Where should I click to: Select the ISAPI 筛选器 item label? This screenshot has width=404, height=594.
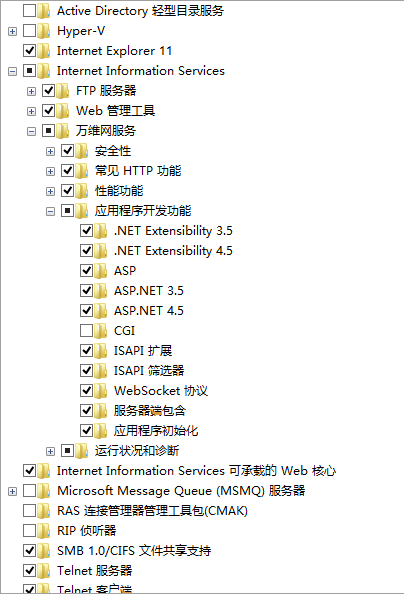coord(149,370)
